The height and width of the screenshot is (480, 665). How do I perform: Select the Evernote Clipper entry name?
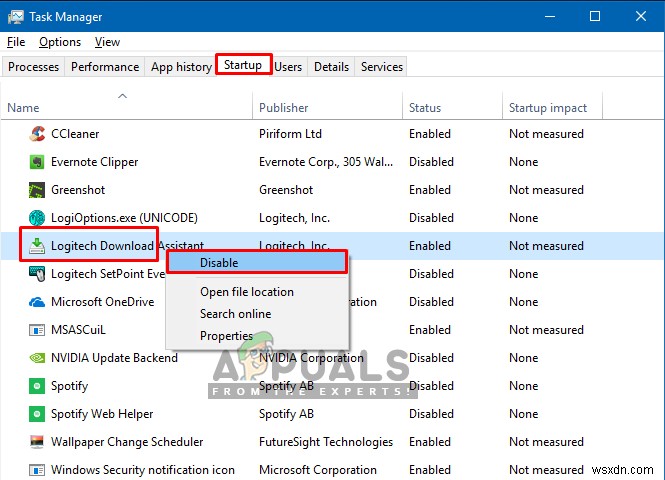coord(95,162)
